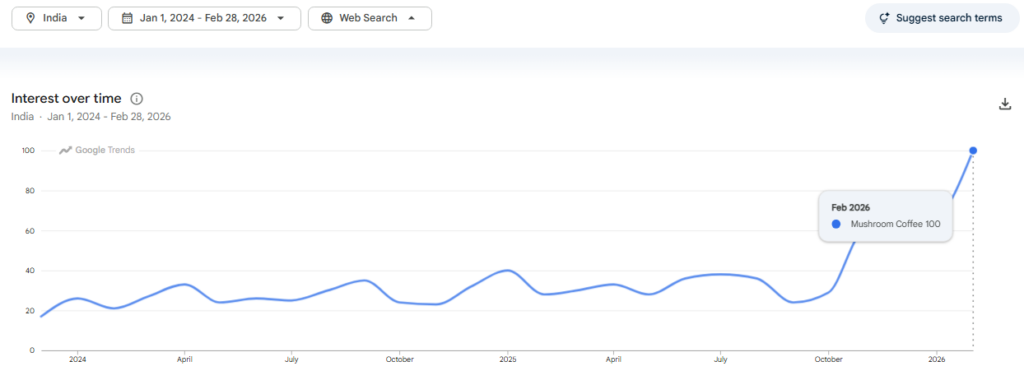Click the sparkle icon in Suggest search terms

click(884, 18)
